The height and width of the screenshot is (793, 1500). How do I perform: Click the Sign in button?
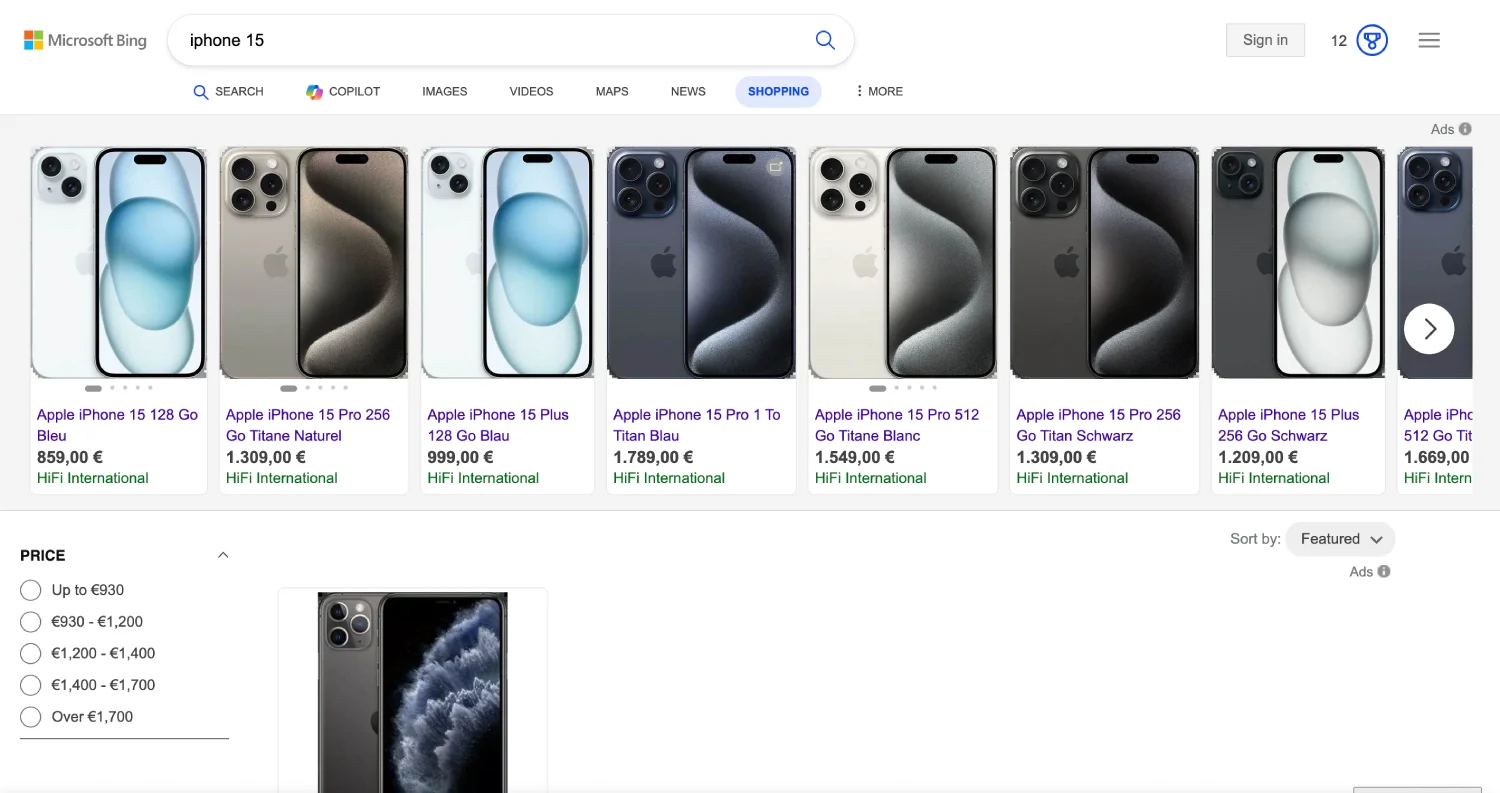point(1265,40)
